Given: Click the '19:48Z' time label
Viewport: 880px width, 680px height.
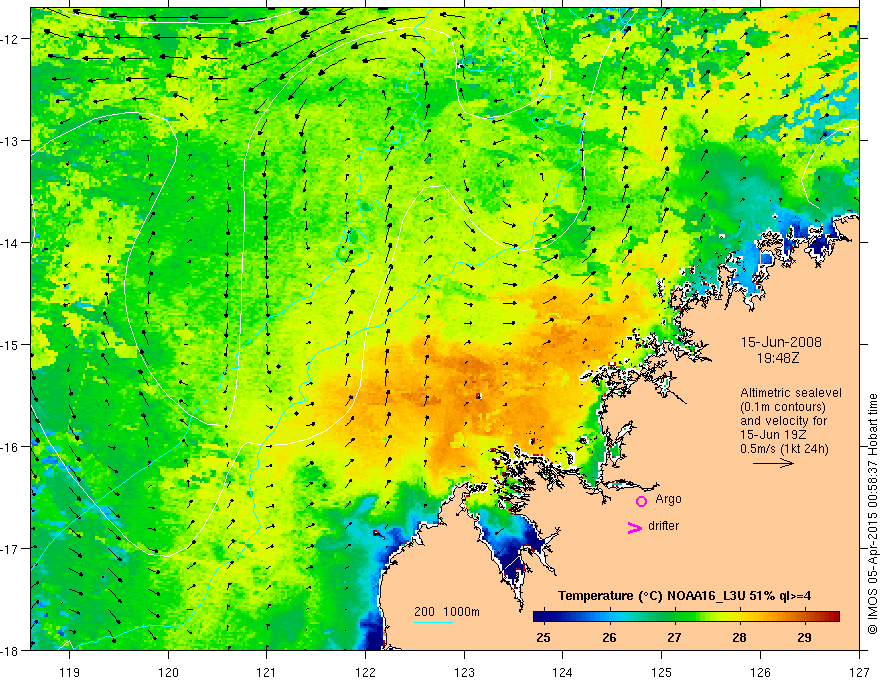Looking at the screenshot, I should click(778, 358).
